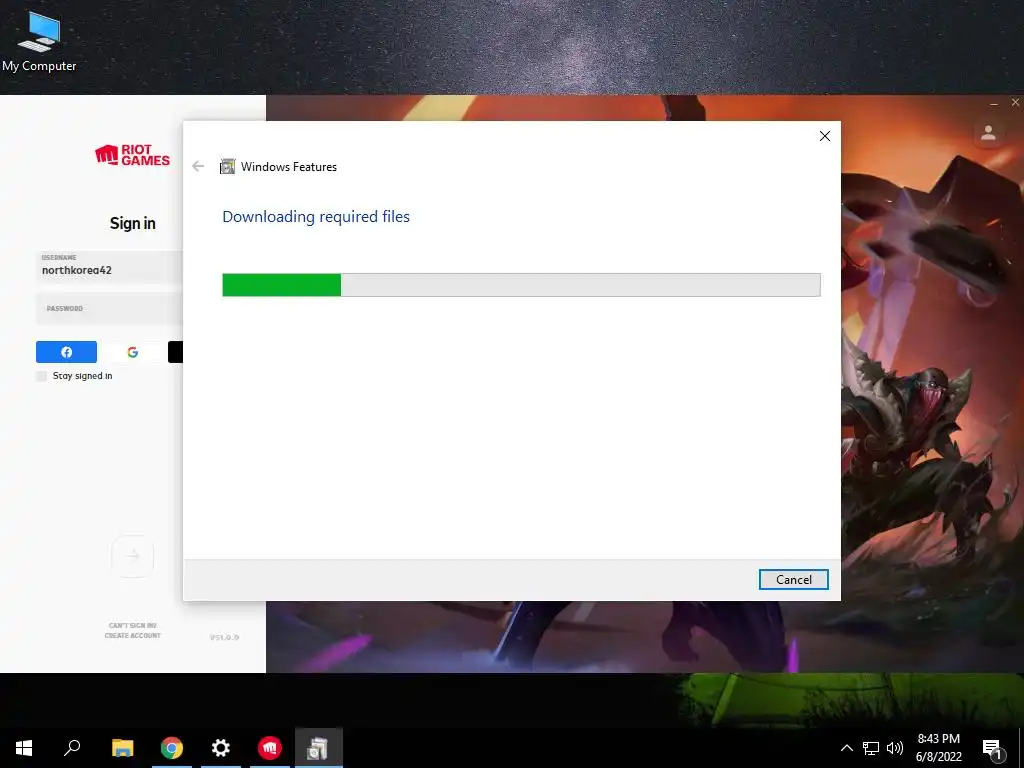The height and width of the screenshot is (768, 1024).
Task: Click the Riot Games logo
Action: 133,155
